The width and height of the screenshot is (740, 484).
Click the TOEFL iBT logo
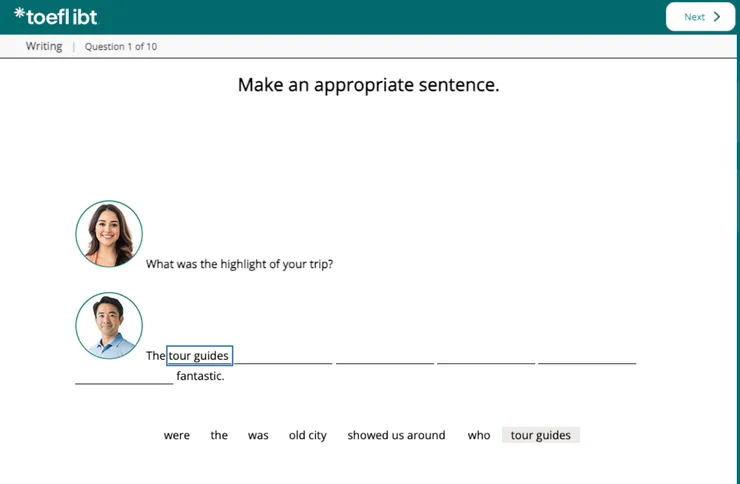click(x=56, y=16)
